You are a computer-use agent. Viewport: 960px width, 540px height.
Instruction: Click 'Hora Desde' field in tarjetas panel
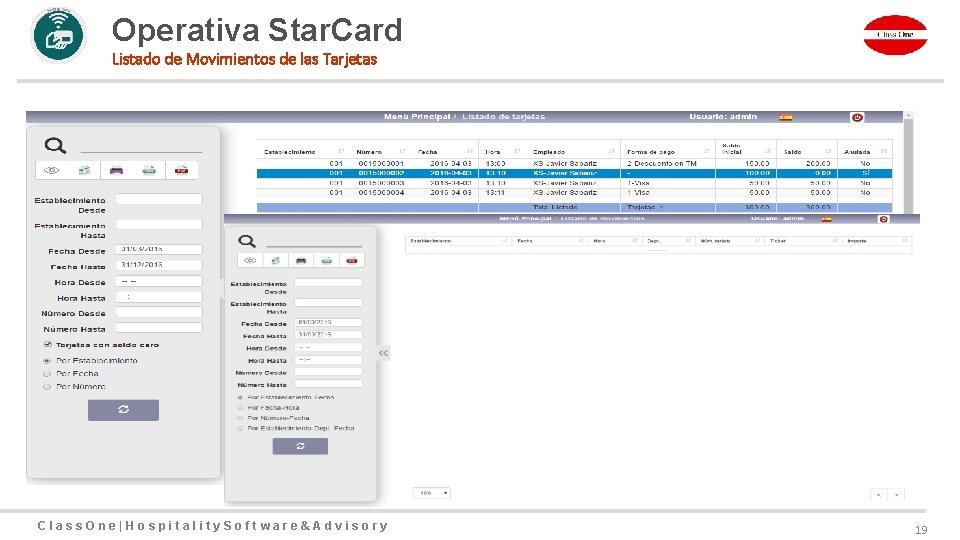(159, 281)
